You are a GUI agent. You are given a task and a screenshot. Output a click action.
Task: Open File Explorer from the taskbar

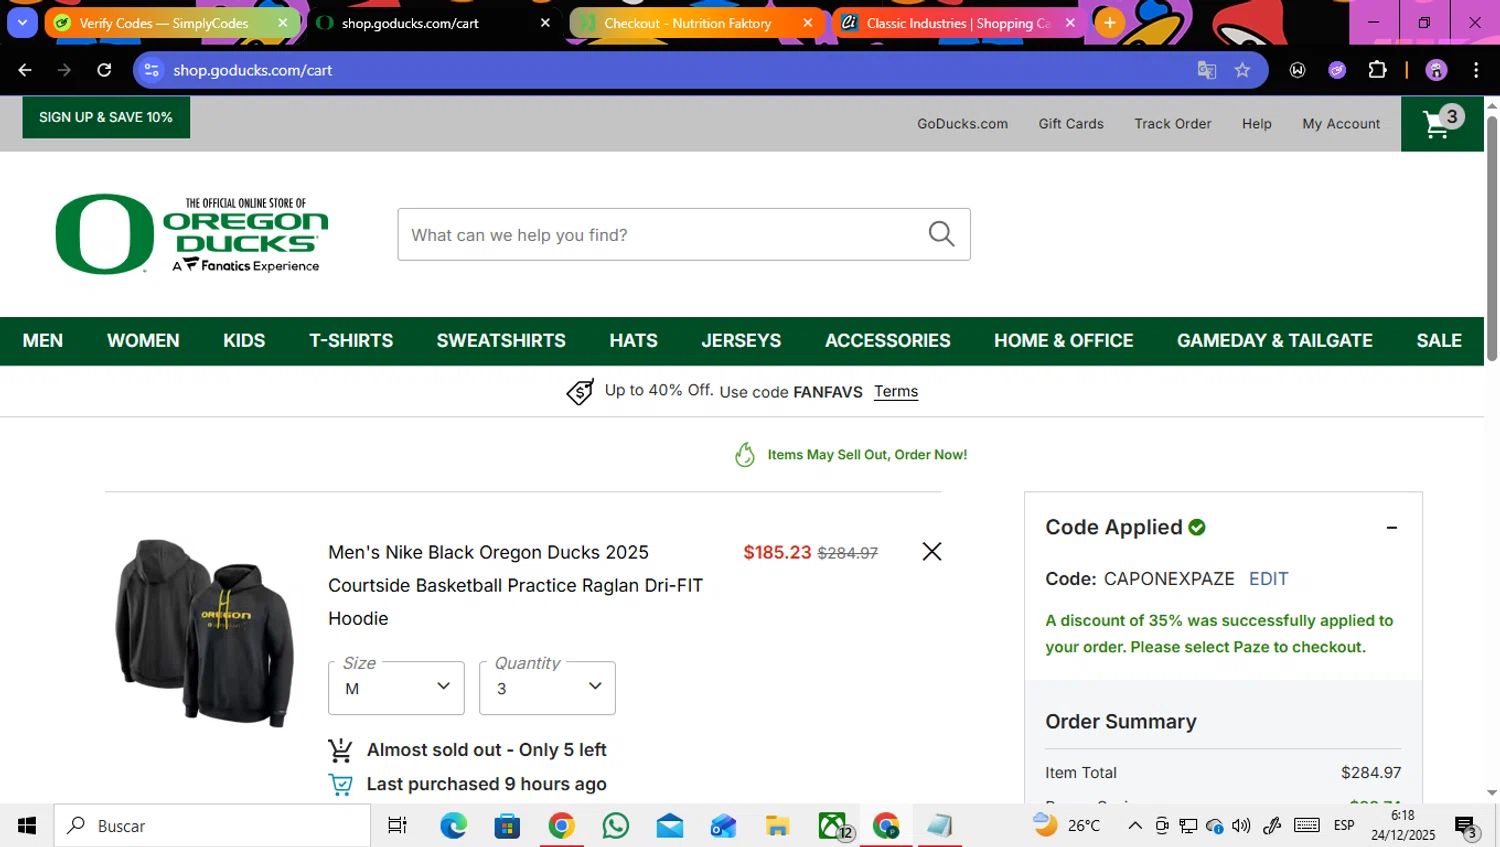[x=777, y=826]
